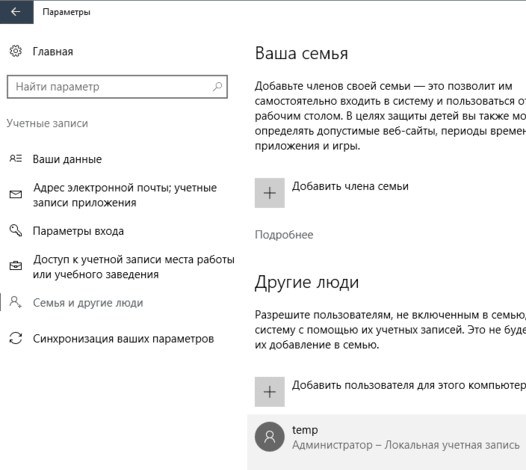This screenshot has width=526, height=470.
Task: Click Добавить пользователя для этого компьютера
Action: point(409,385)
